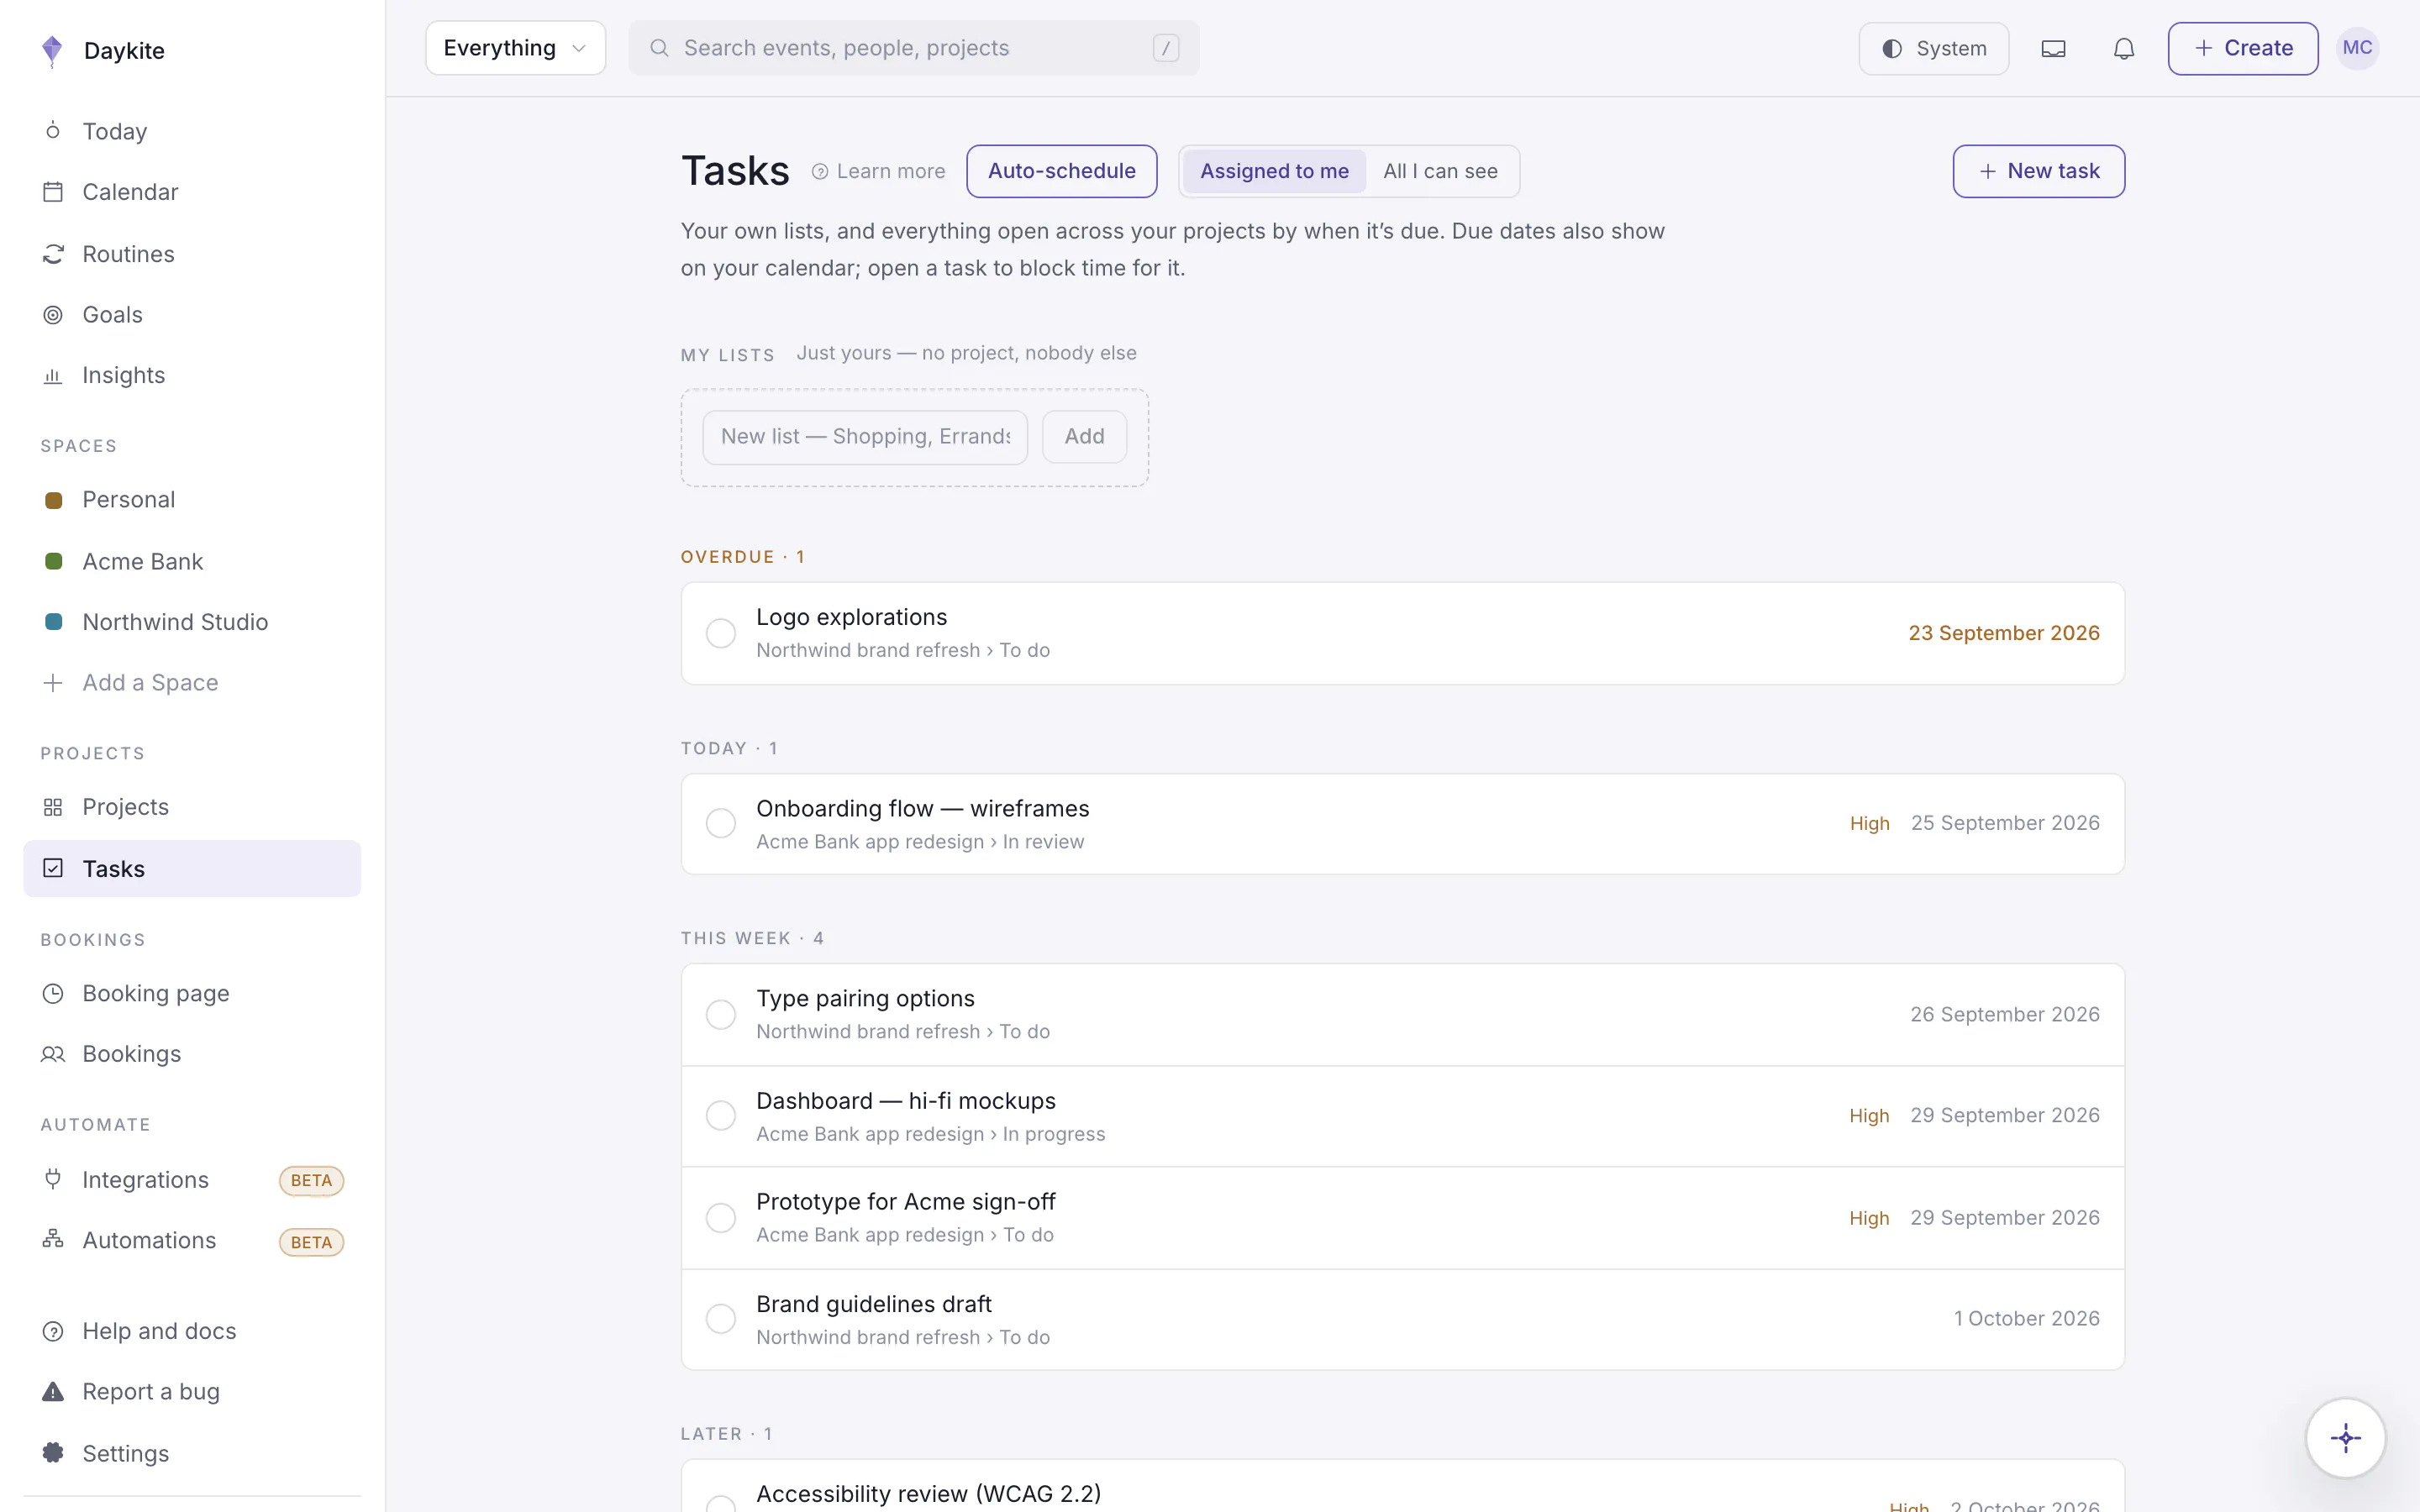This screenshot has height=1512, width=2420.
Task: Select the Acme Bank green space swatch
Action: pos(54,561)
